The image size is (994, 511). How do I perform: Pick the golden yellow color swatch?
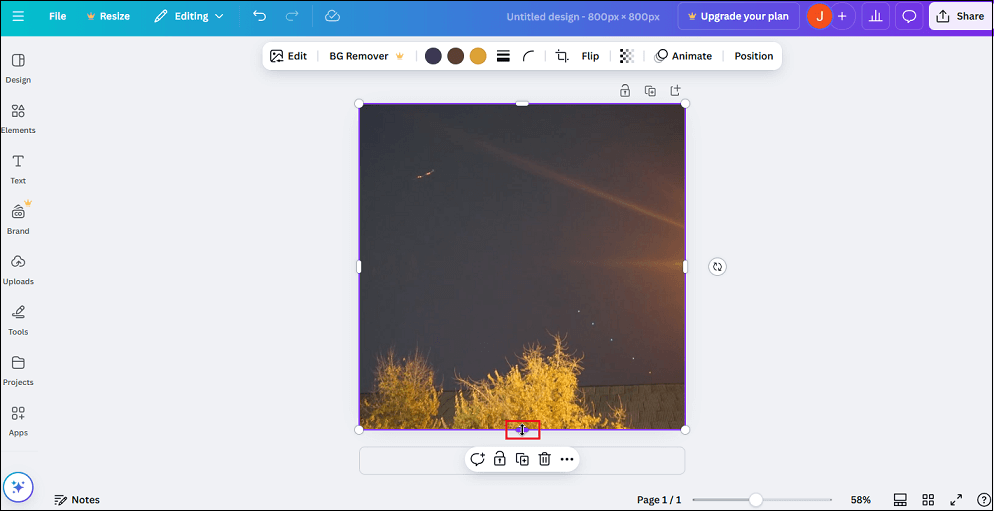click(x=478, y=56)
